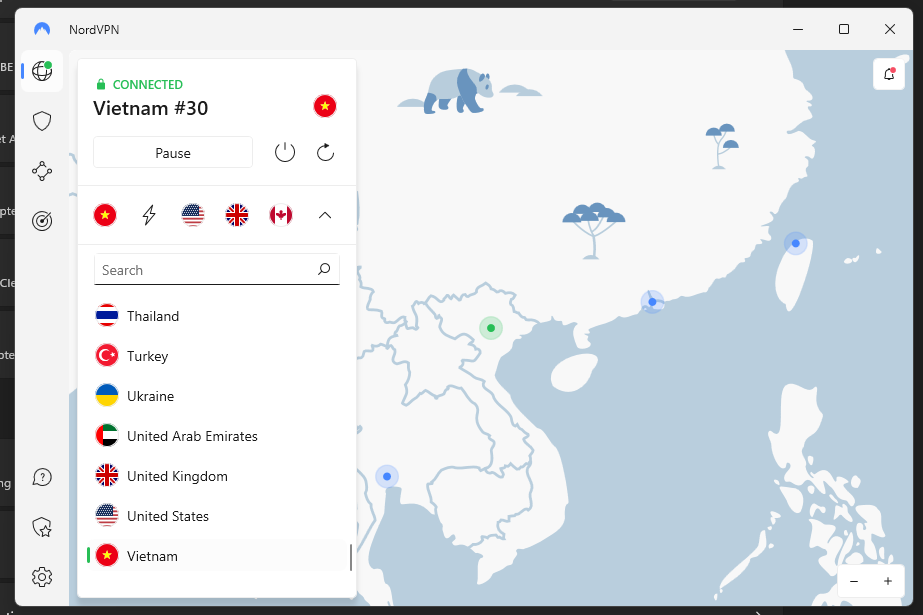923x615 pixels.
Task: Click Vietnam flag beside Vietnam #30
Action: [325, 106]
